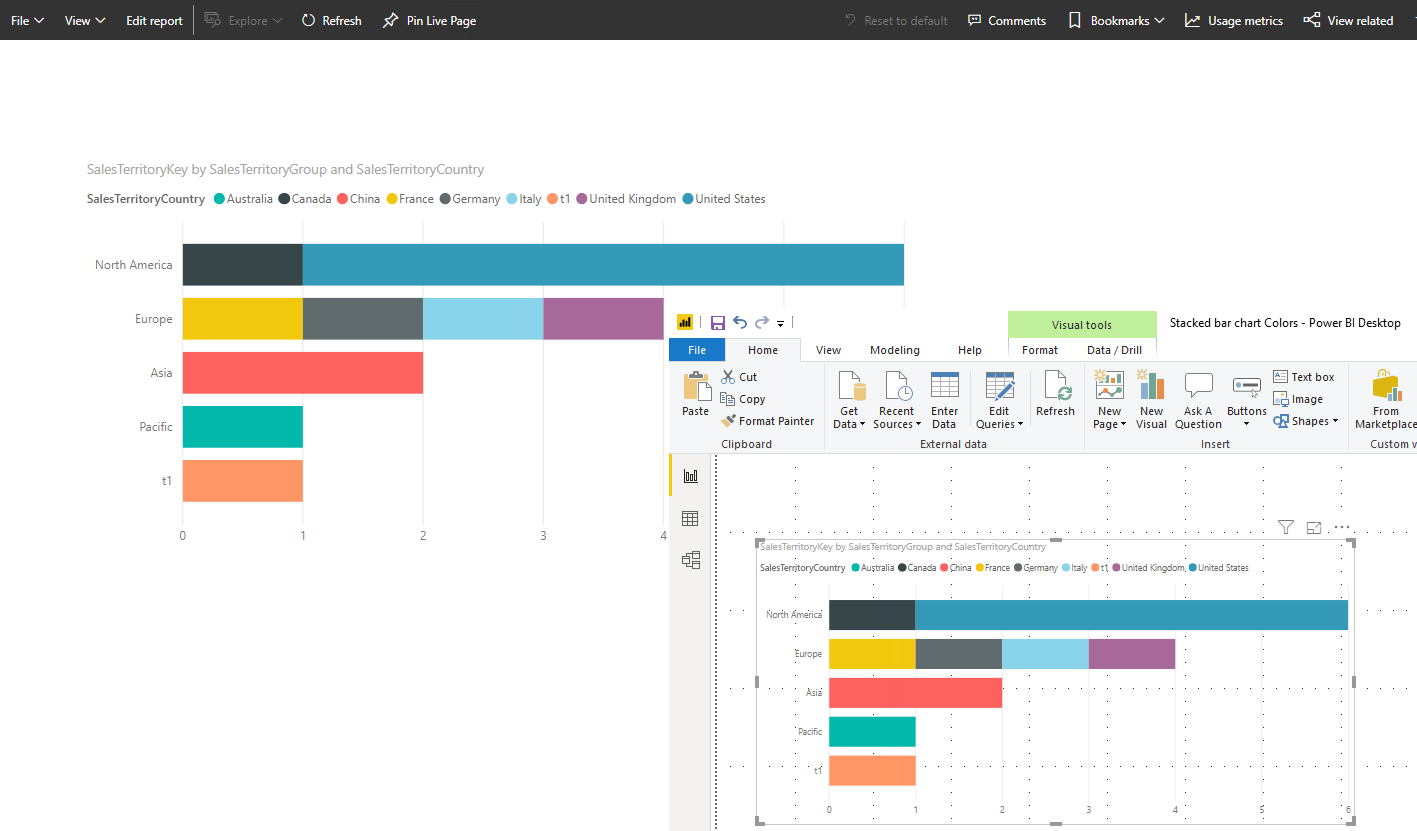Switch to Data view table icon
Viewport: 1417px width, 831px height.
pyautogui.click(x=690, y=518)
